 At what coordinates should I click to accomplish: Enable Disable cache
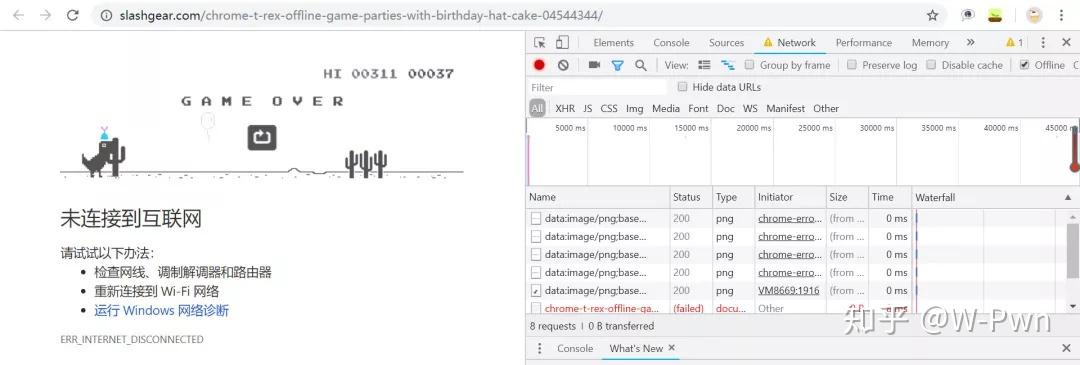(931, 65)
